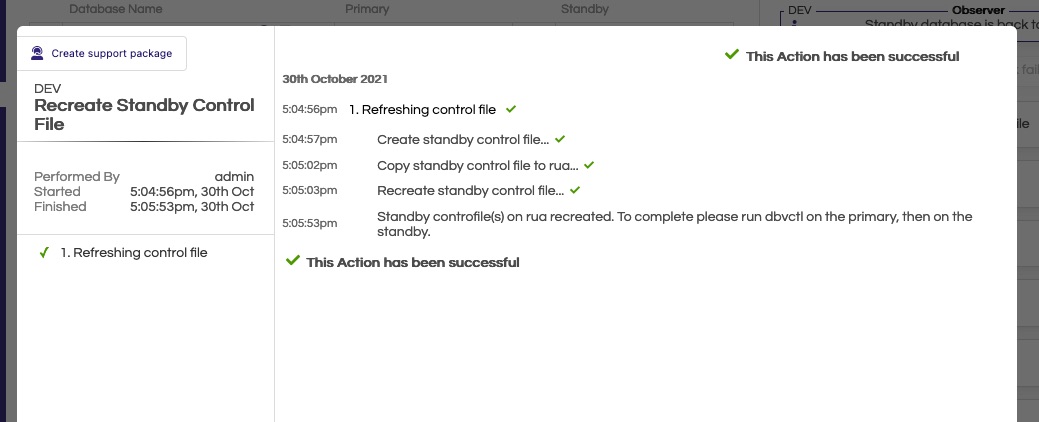Click sidebar checkmark for step 1
This screenshot has height=422, width=1039.
[44, 252]
